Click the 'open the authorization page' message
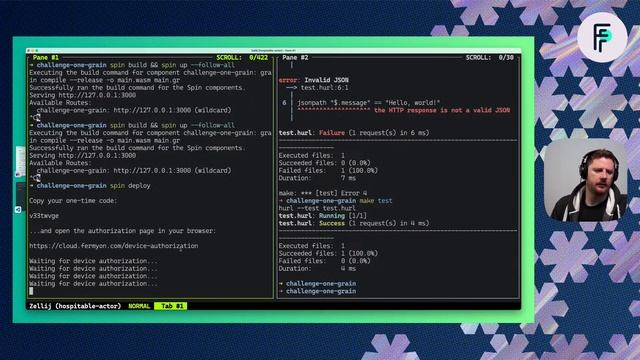Viewport: 640px width, 360px height. tap(122, 231)
